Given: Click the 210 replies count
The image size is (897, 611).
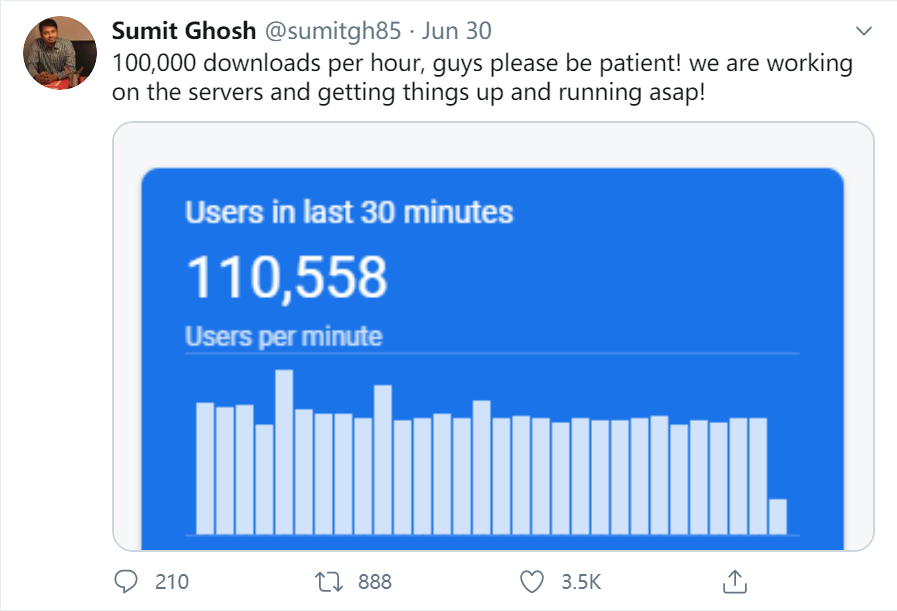Looking at the screenshot, I should tap(172, 581).
